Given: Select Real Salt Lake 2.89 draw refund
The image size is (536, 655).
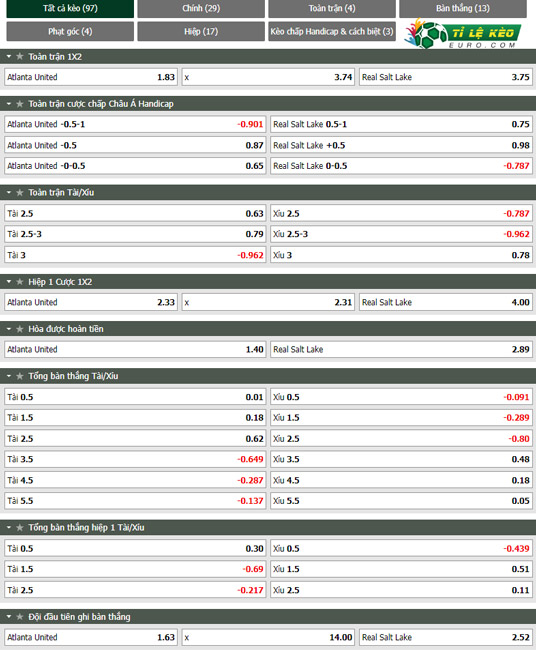Looking at the screenshot, I should pos(401,350).
